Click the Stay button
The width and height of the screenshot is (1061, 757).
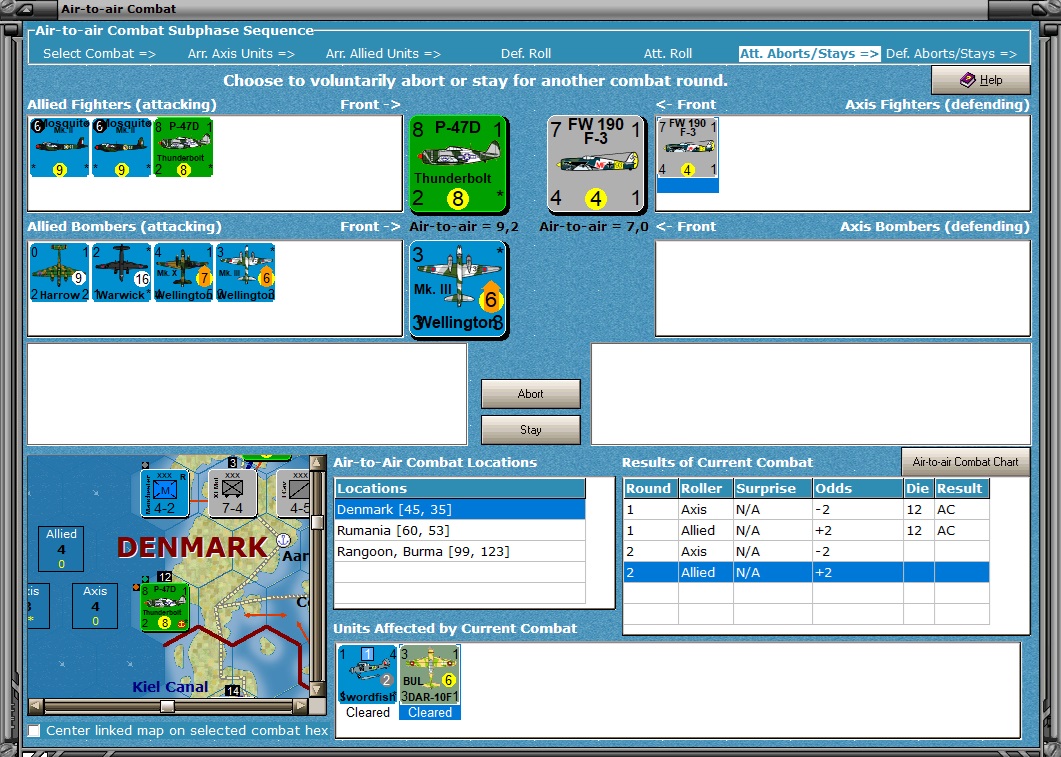(x=530, y=430)
